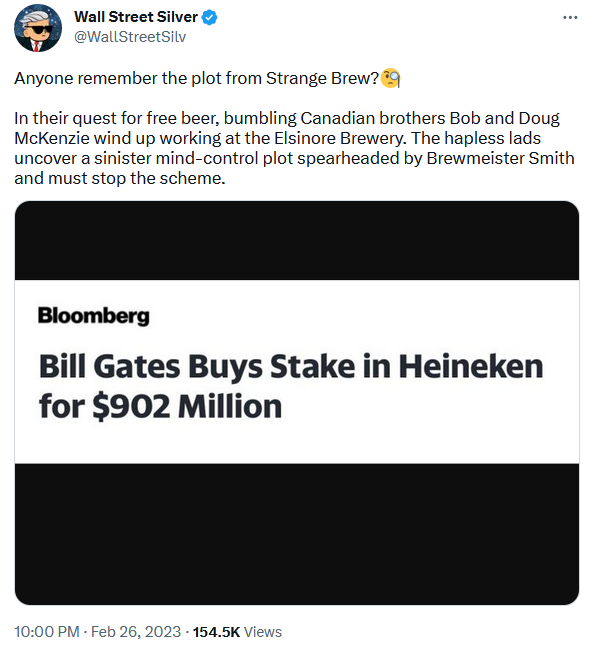Open the Wall Street Silver profile avatar
The width and height of the screenshot is (593, 654).
[38, 28]
